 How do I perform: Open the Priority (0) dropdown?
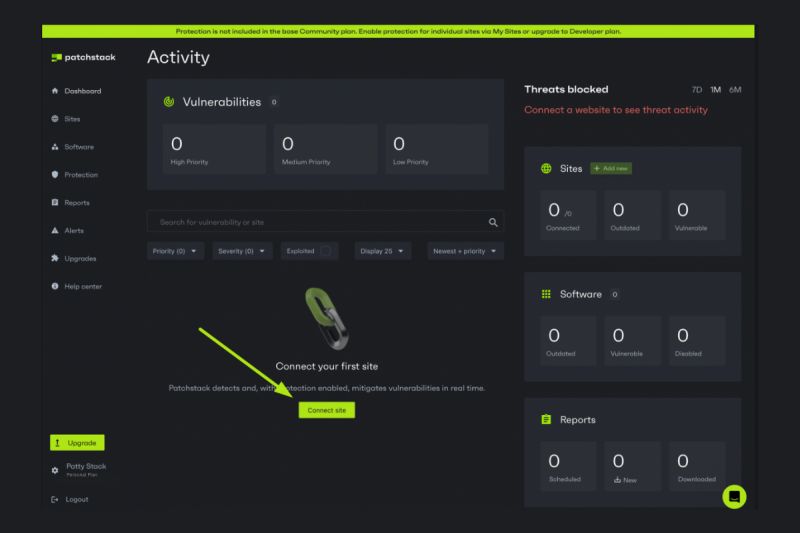pyautogui.click(x=175, y=251)
